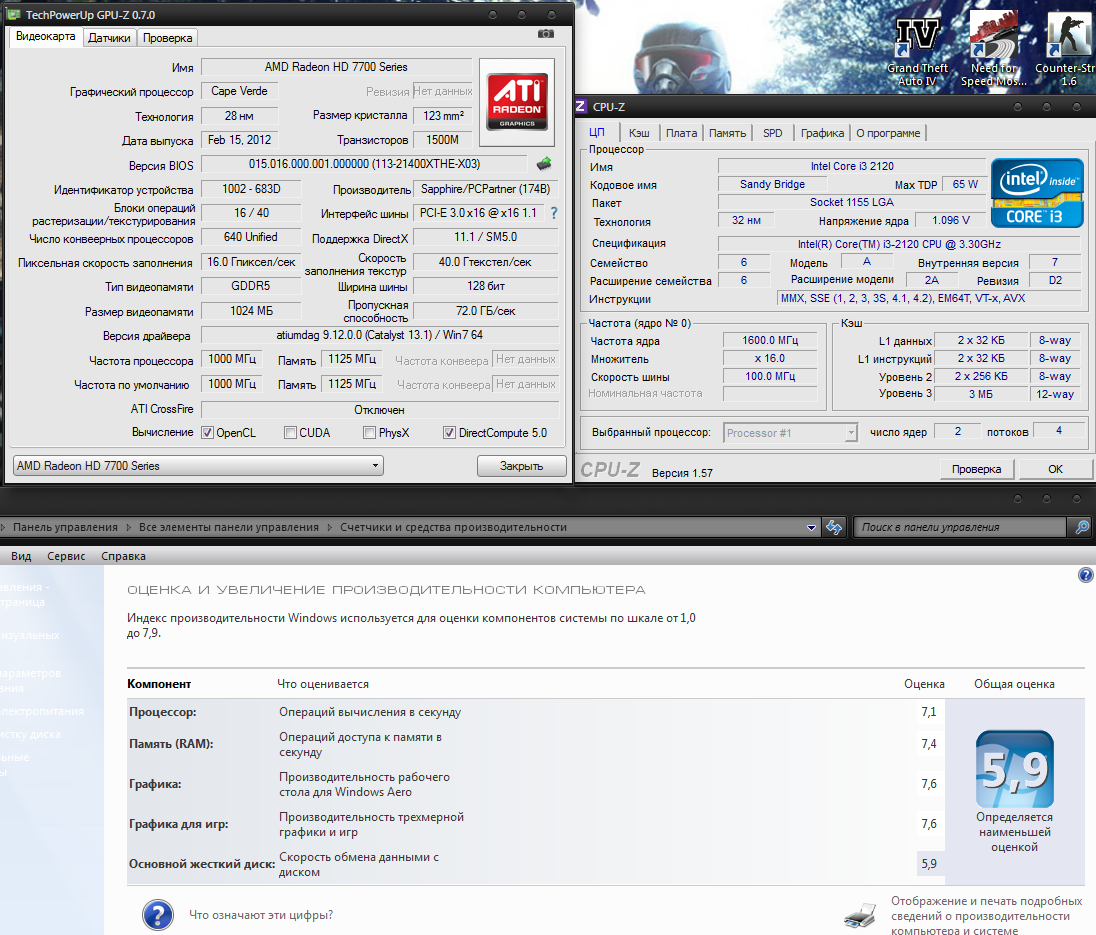Viewport: 1096px width, 935px height.
Task: Toggle the PhysX checkbox
Action: click(370, 433)
